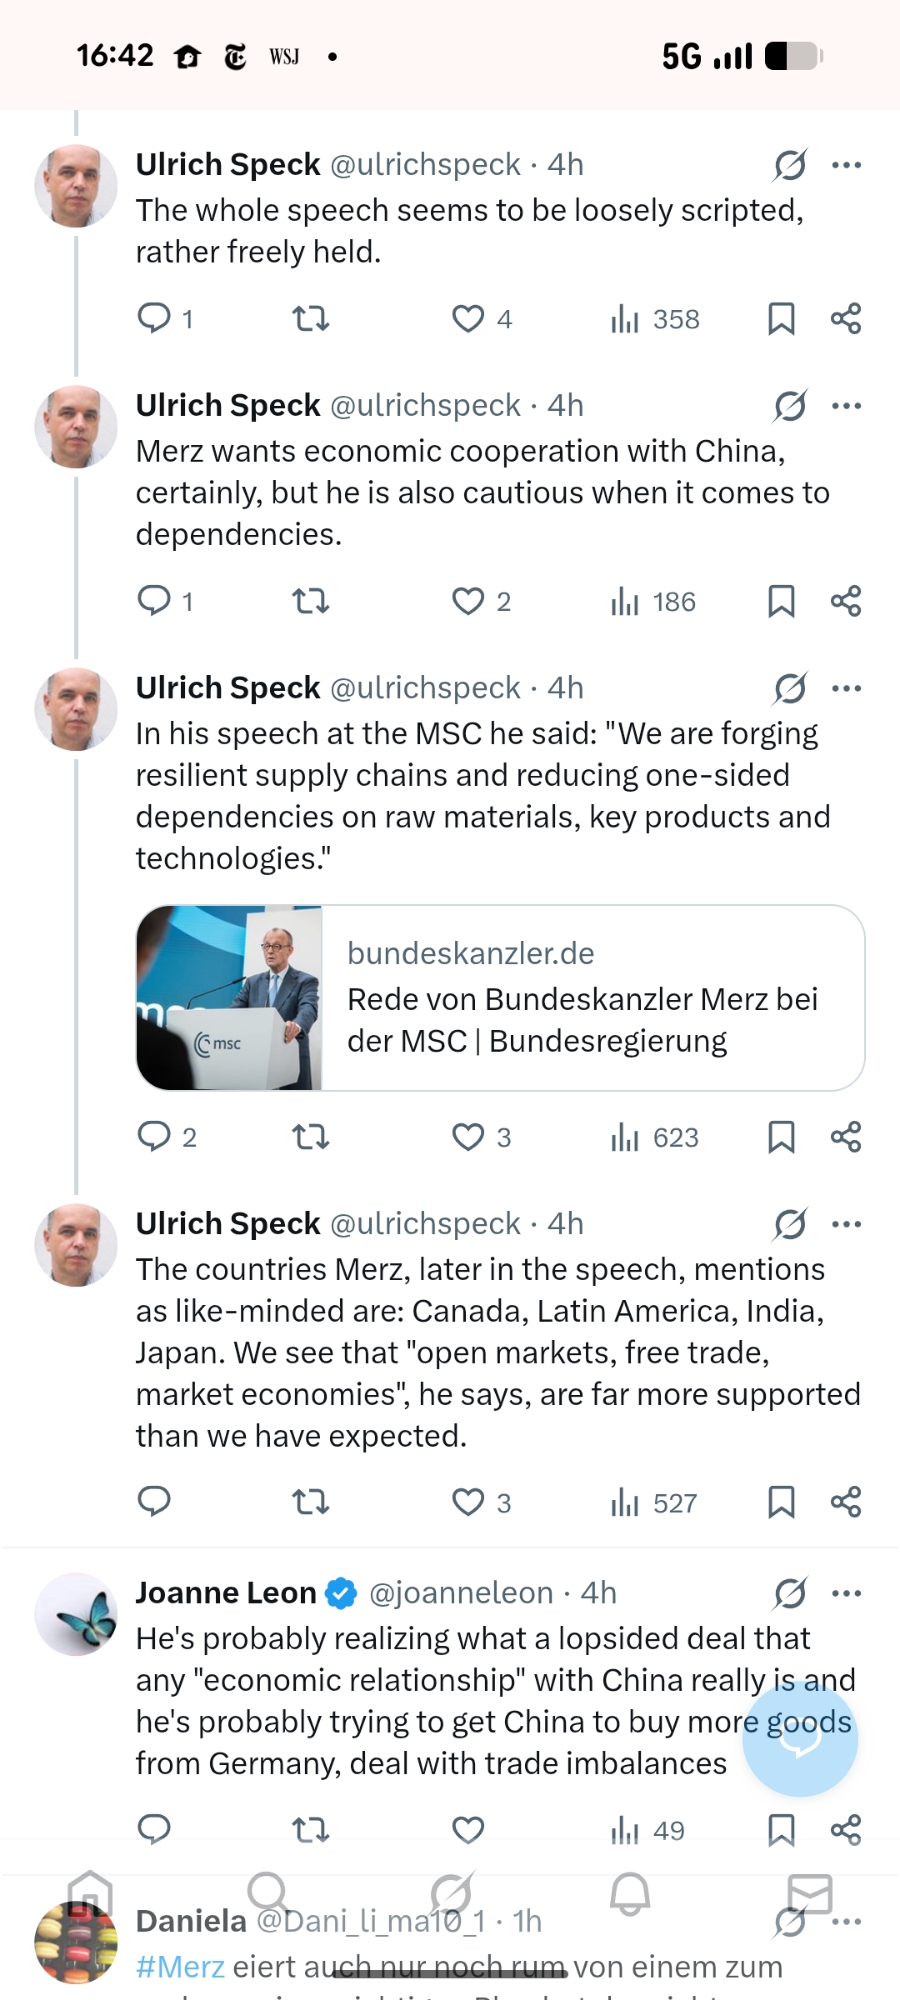Screen dimensions: 900x2000
Task: Like the MSC speech quote post
Action: coord(468,1137)
